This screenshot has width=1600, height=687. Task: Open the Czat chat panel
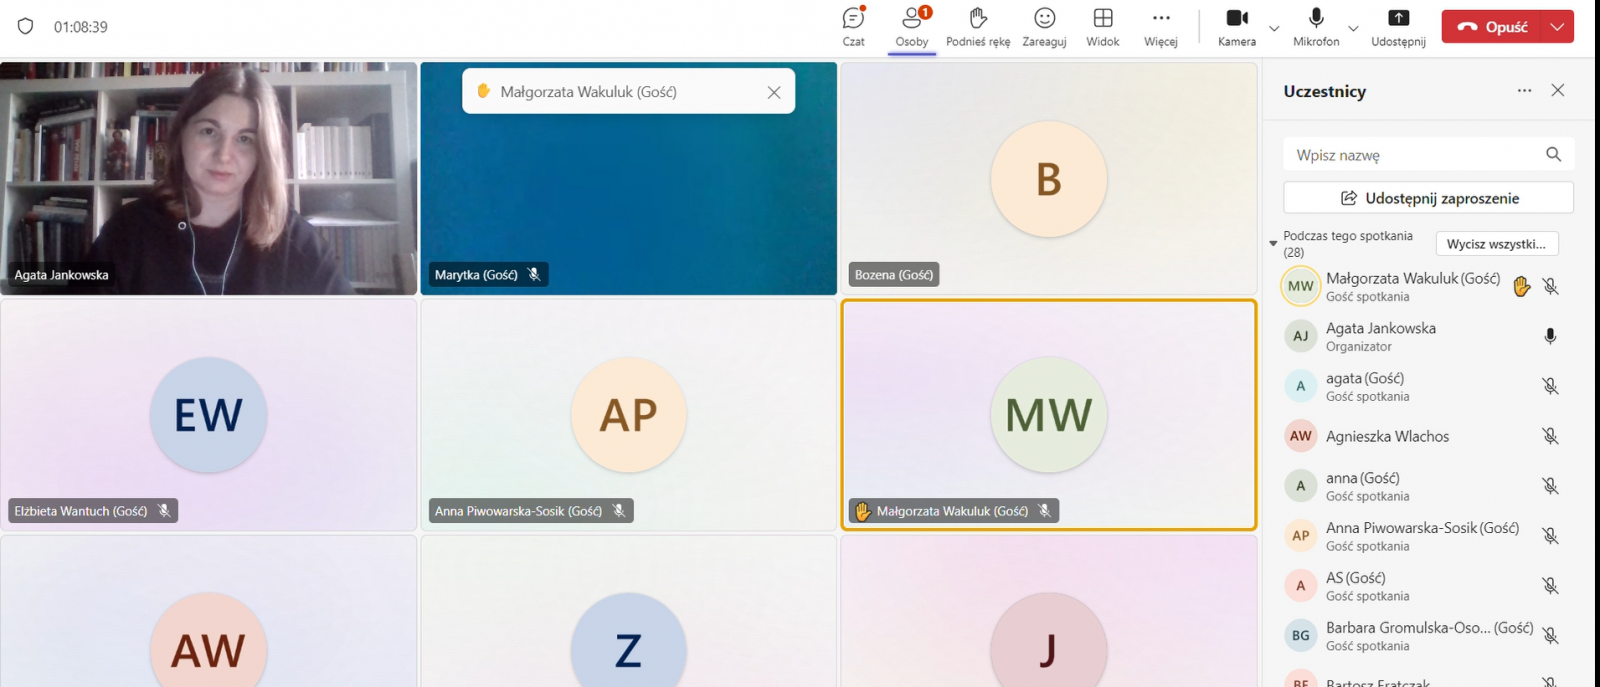[853, 27]
